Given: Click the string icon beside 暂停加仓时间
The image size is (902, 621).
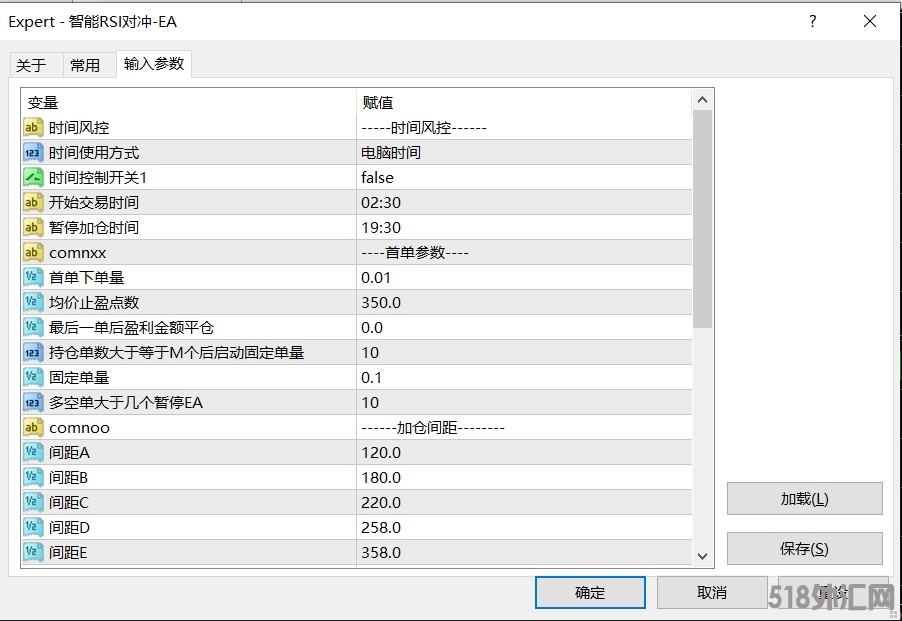Looking at the screenshot, I should click(x=33, y=228).
